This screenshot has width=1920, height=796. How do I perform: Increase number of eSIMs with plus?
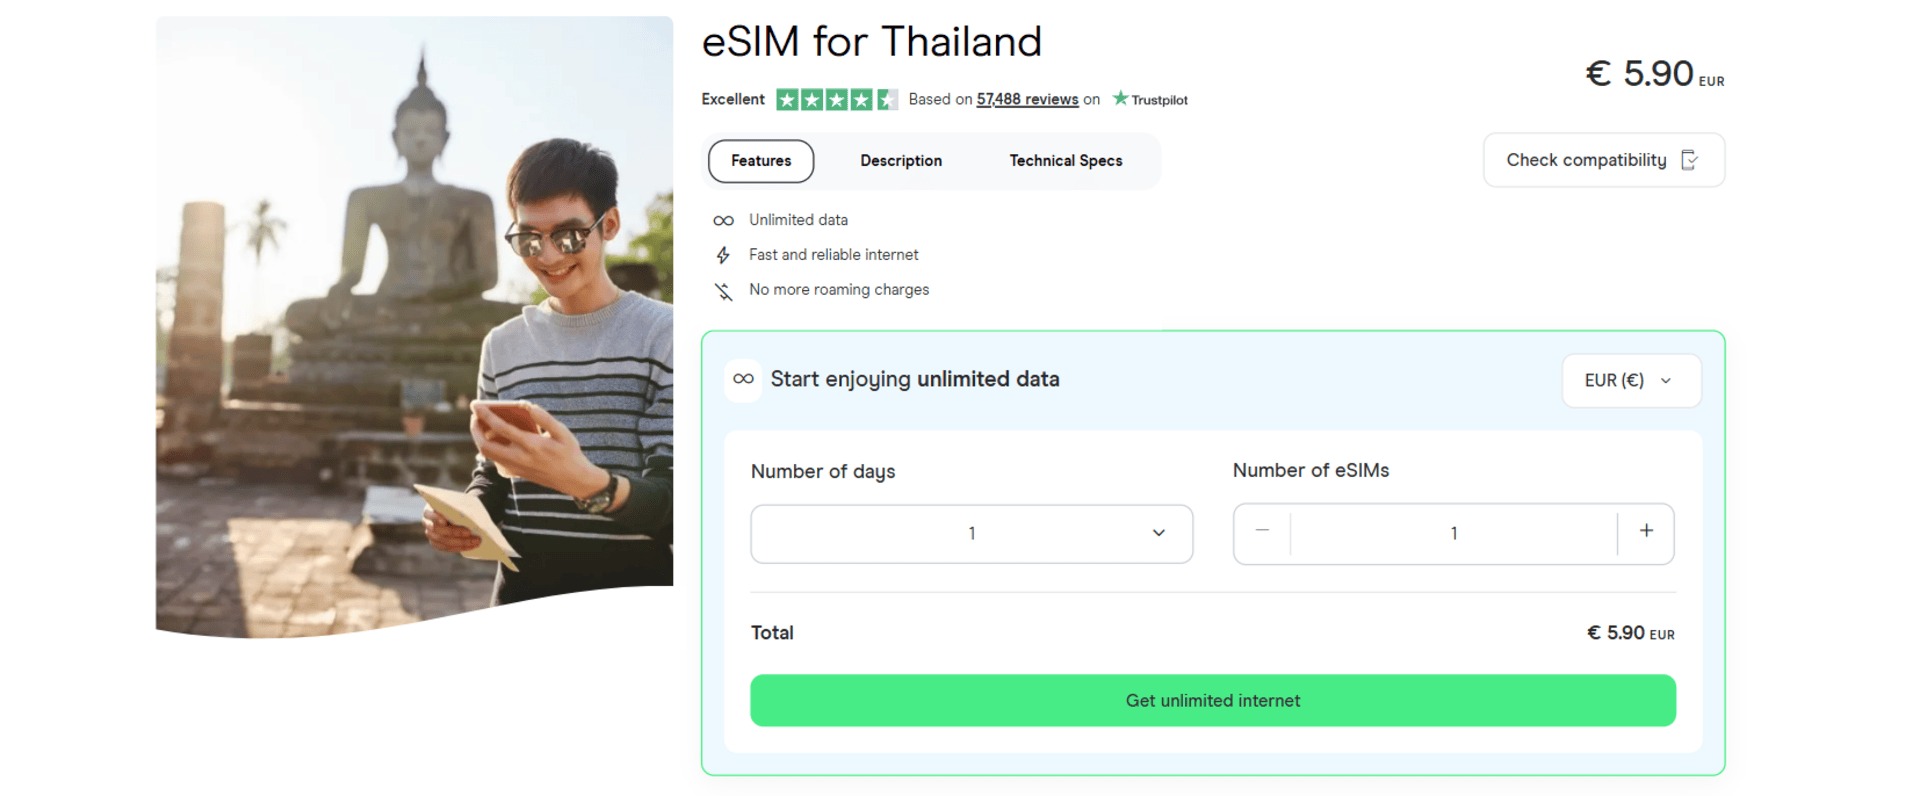[1646, 532]
